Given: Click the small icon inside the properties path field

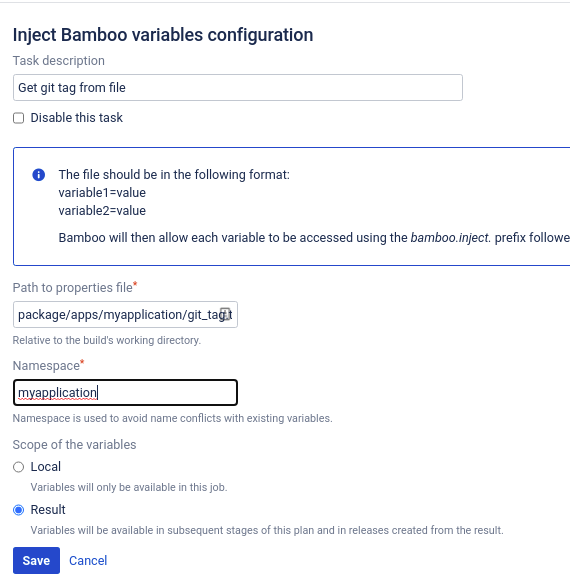Looking at the screenshot, I should coord(225,314).
